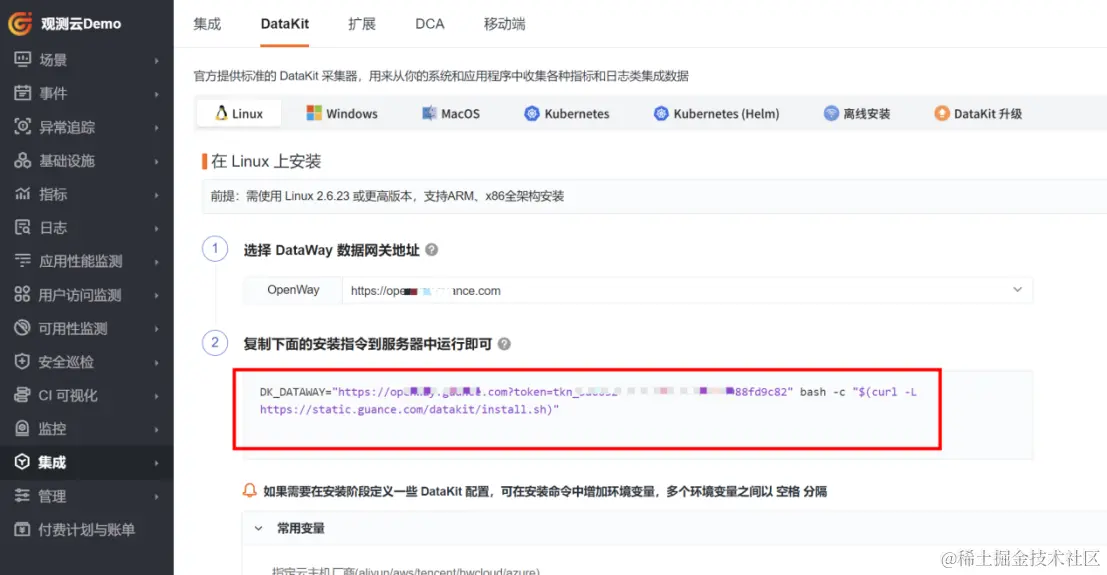Click the MacOS logo icon
The width and height of the screenshot is (1107, 575).
(429, 113)
